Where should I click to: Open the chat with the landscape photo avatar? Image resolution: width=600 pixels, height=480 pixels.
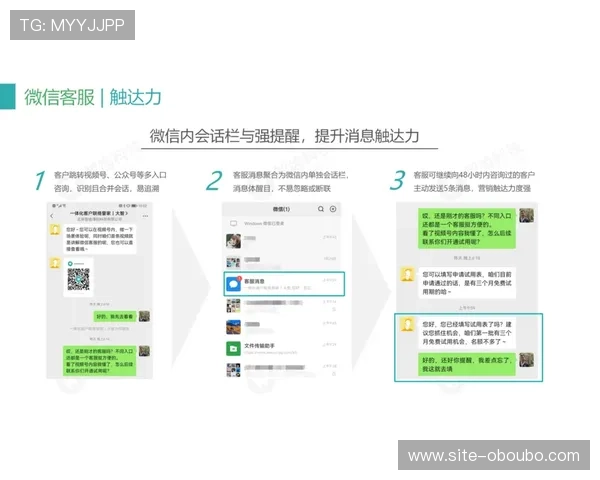(282, 327)
